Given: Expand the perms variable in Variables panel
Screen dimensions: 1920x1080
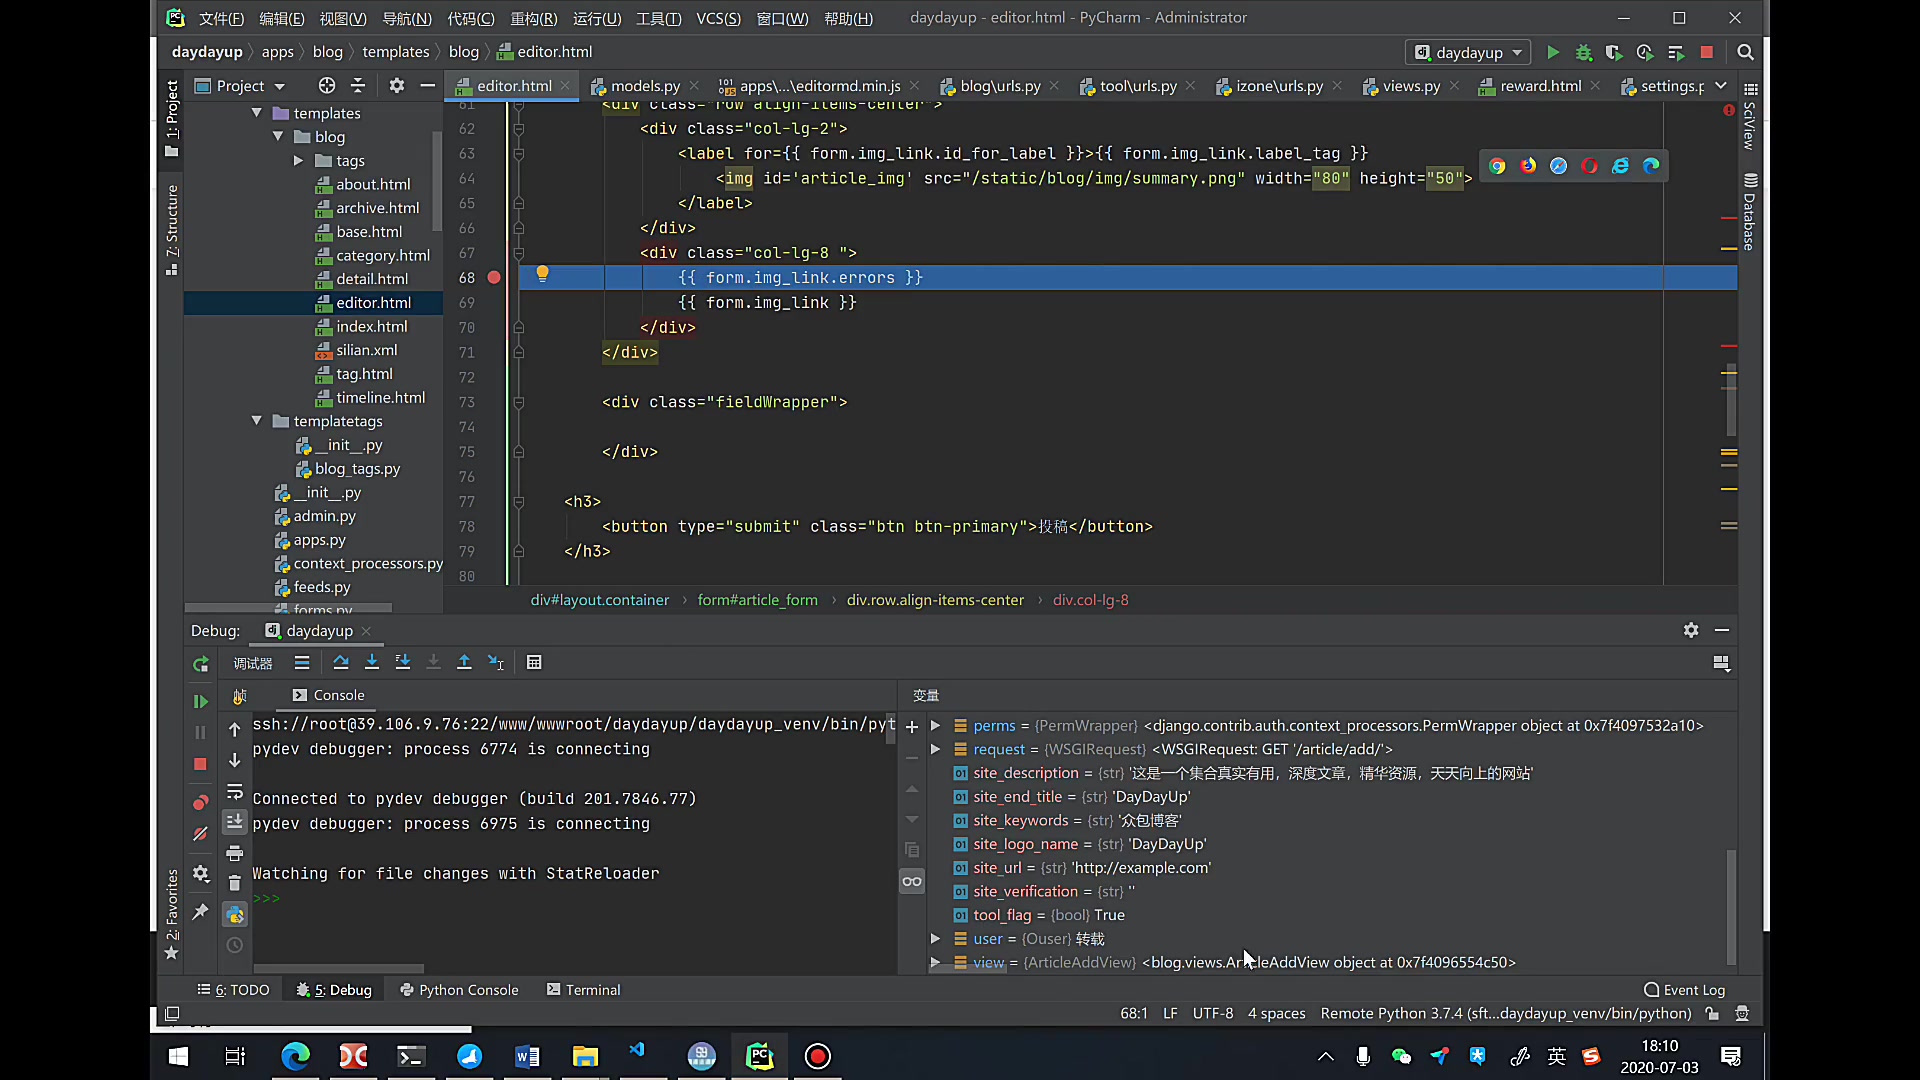Looking at the screenshot, I should [935, 725].
